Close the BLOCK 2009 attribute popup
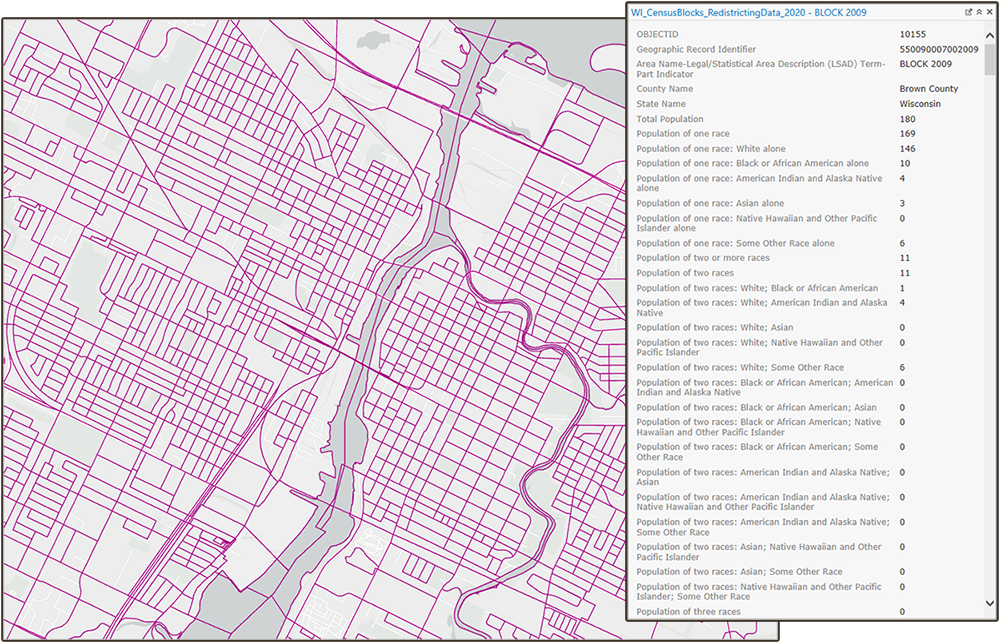Viewport: 1000px width, 643px height. 990,11
